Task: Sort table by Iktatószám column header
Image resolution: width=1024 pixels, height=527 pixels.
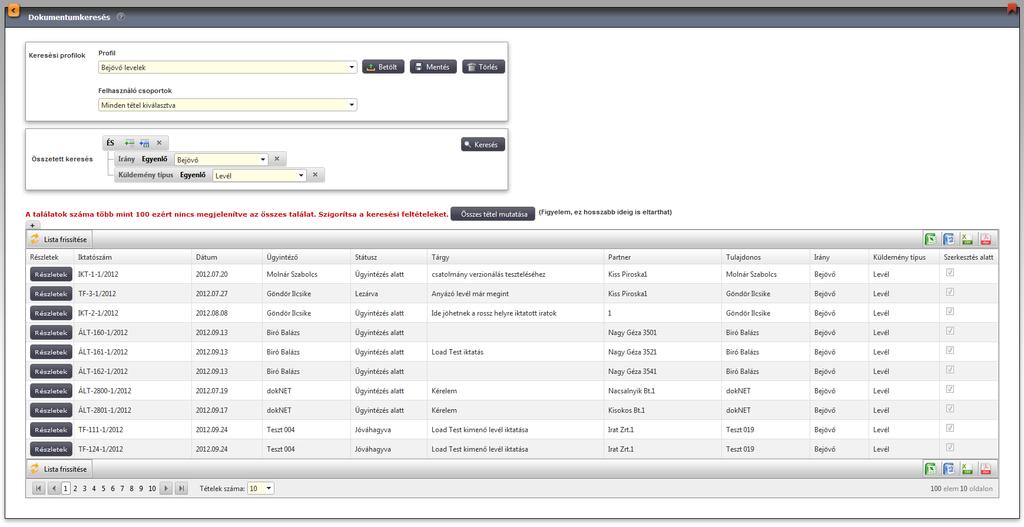Action: point(95,257)
